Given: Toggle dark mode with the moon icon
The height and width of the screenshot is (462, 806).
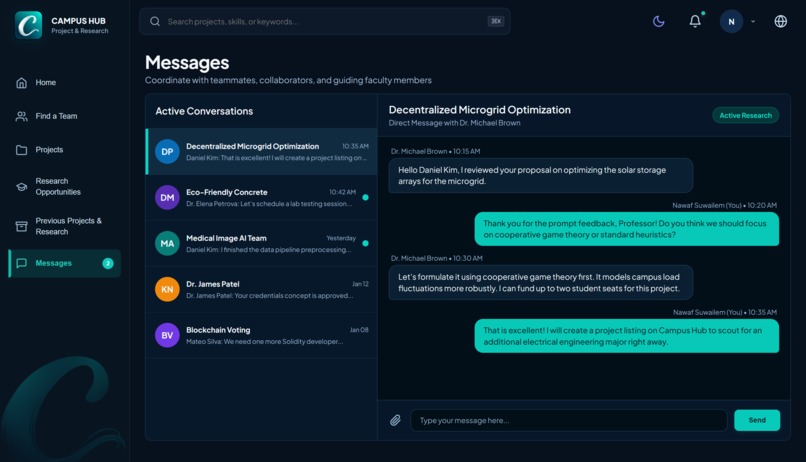Looking at the screenshot, I should (658, 22).
